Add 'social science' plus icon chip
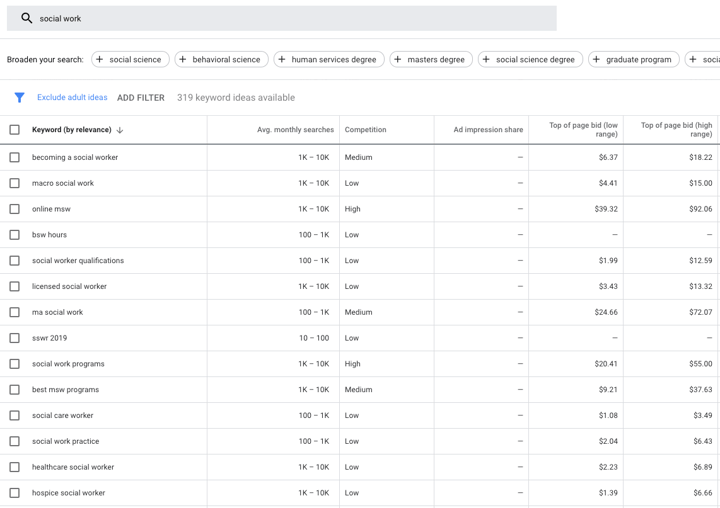The height and width of the screenshot is (508, 720). (x=100, y=59)
